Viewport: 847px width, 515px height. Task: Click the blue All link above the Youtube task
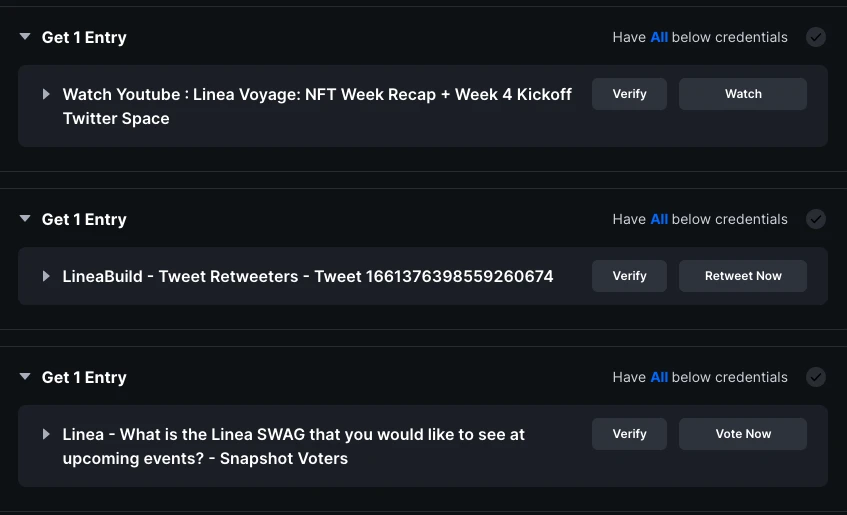(x=659, y=37)
